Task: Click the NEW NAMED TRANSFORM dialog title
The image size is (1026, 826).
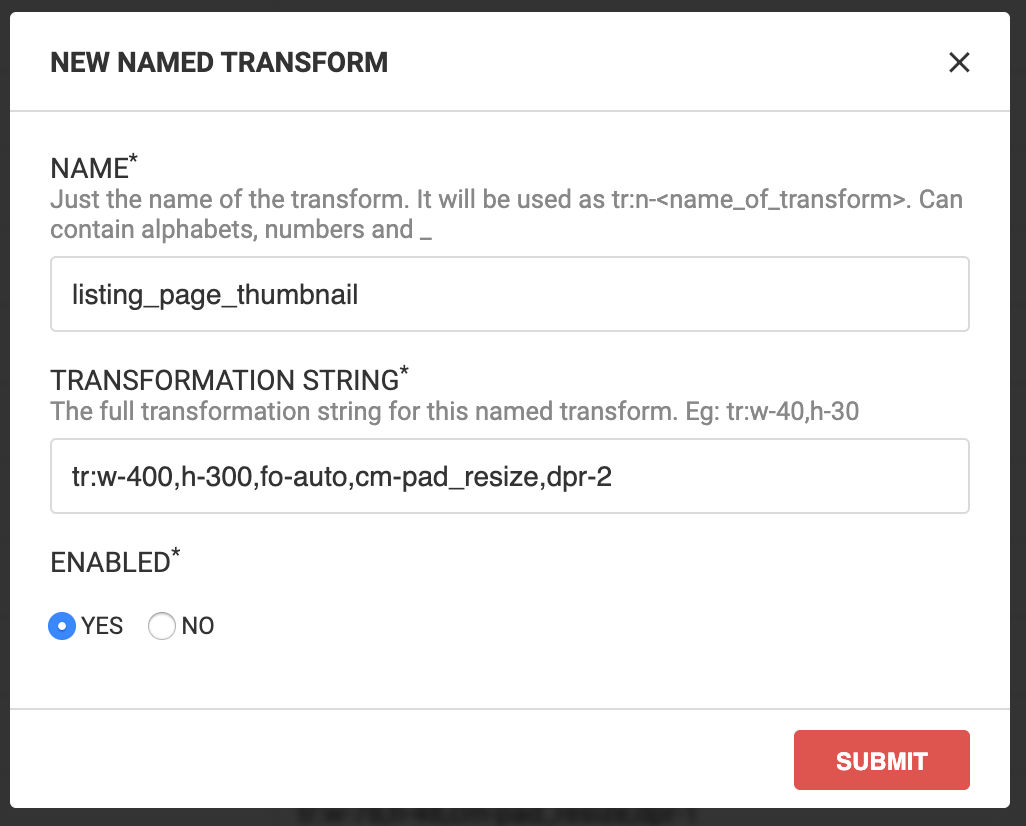Action: 219,63
